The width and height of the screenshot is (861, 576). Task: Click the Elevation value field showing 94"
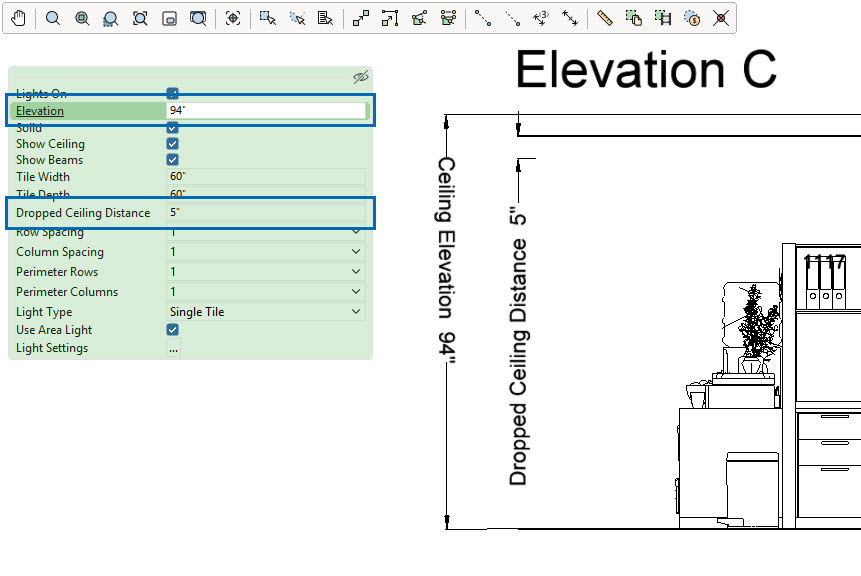pos(266,110)
